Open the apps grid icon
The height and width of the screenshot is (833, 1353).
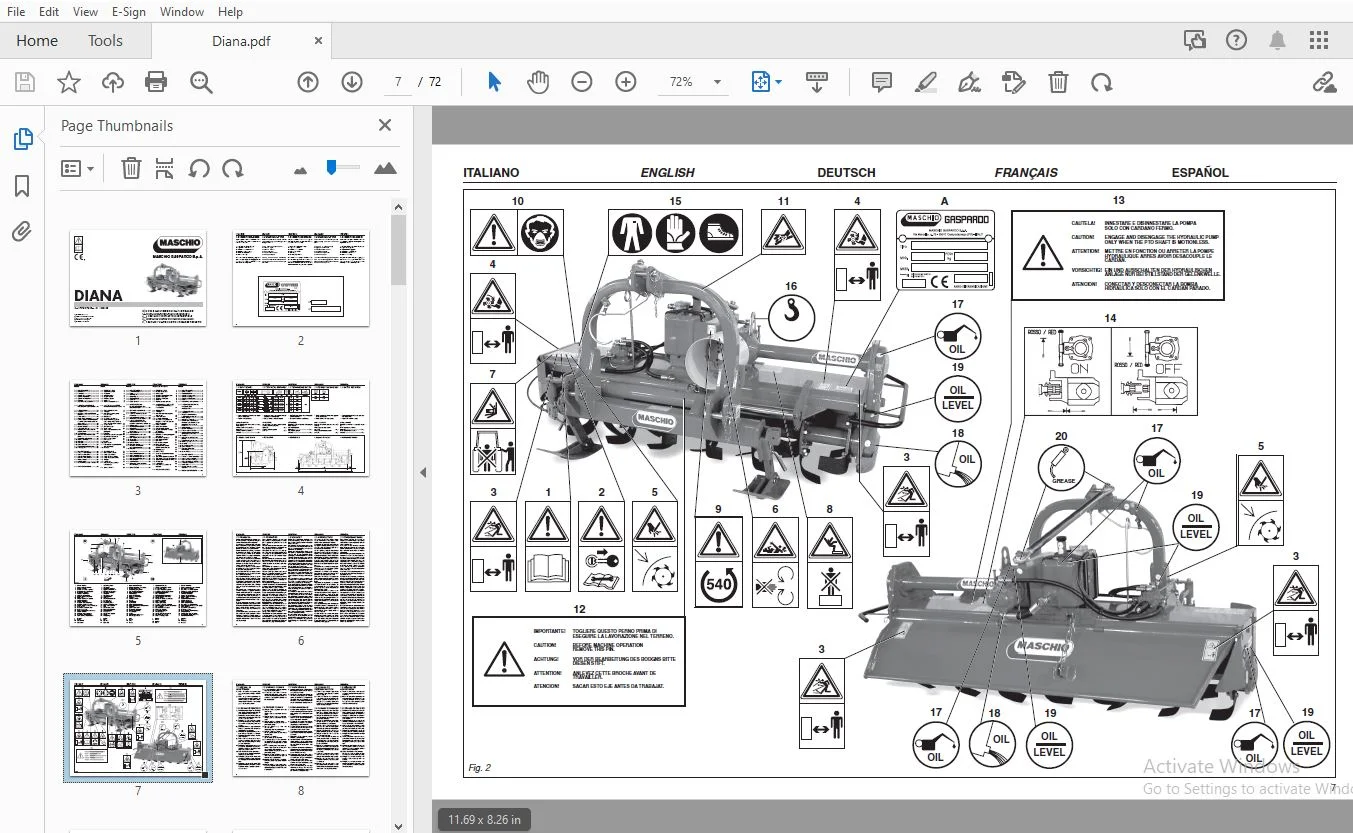[1319, 40]
